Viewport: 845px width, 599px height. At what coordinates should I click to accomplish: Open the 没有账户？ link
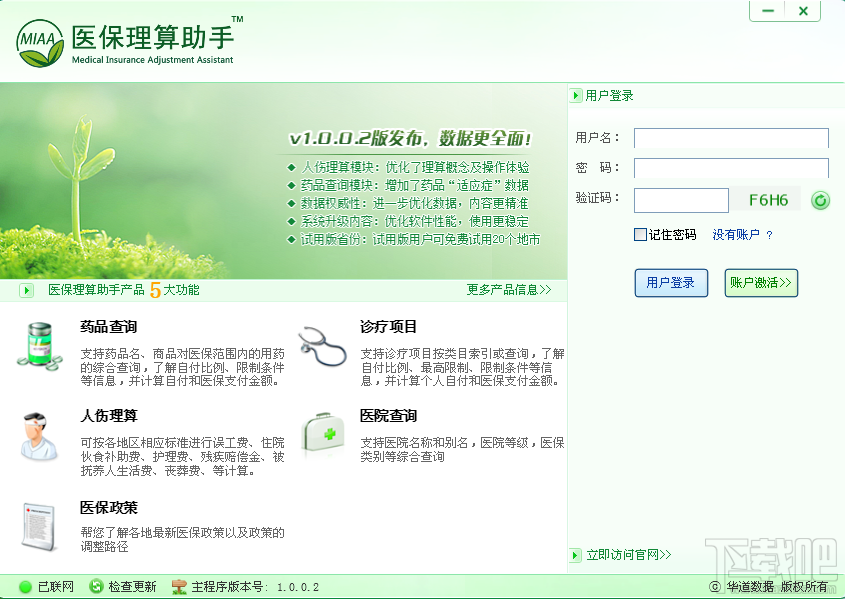pos(743,235)
